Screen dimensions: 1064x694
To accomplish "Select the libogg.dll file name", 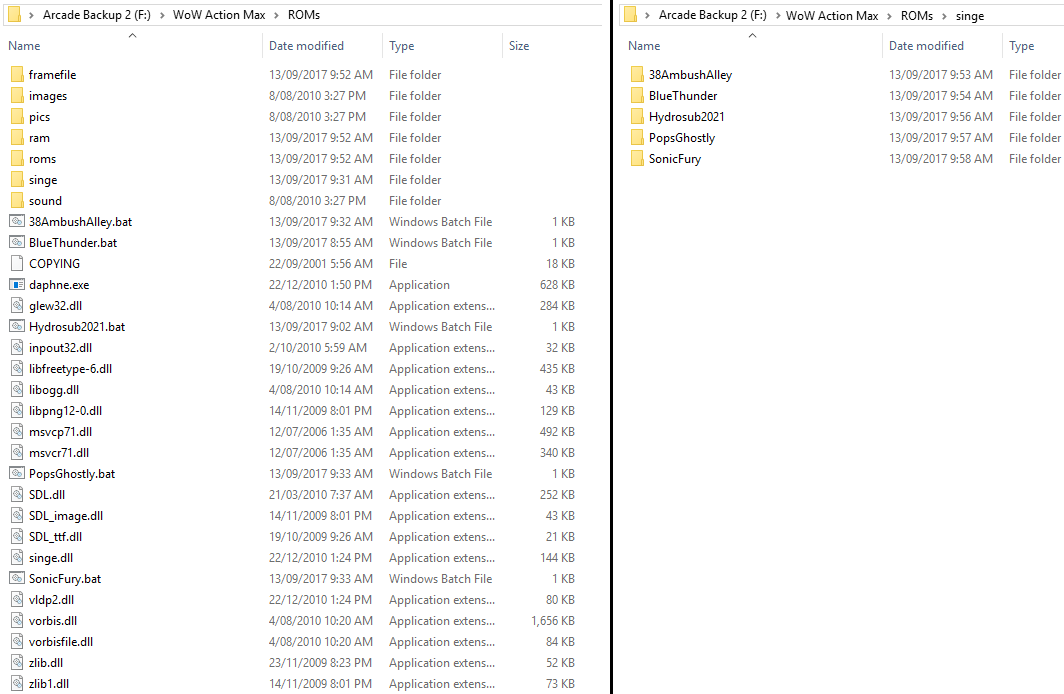I will pyautogui.click(x=54, y=389).
